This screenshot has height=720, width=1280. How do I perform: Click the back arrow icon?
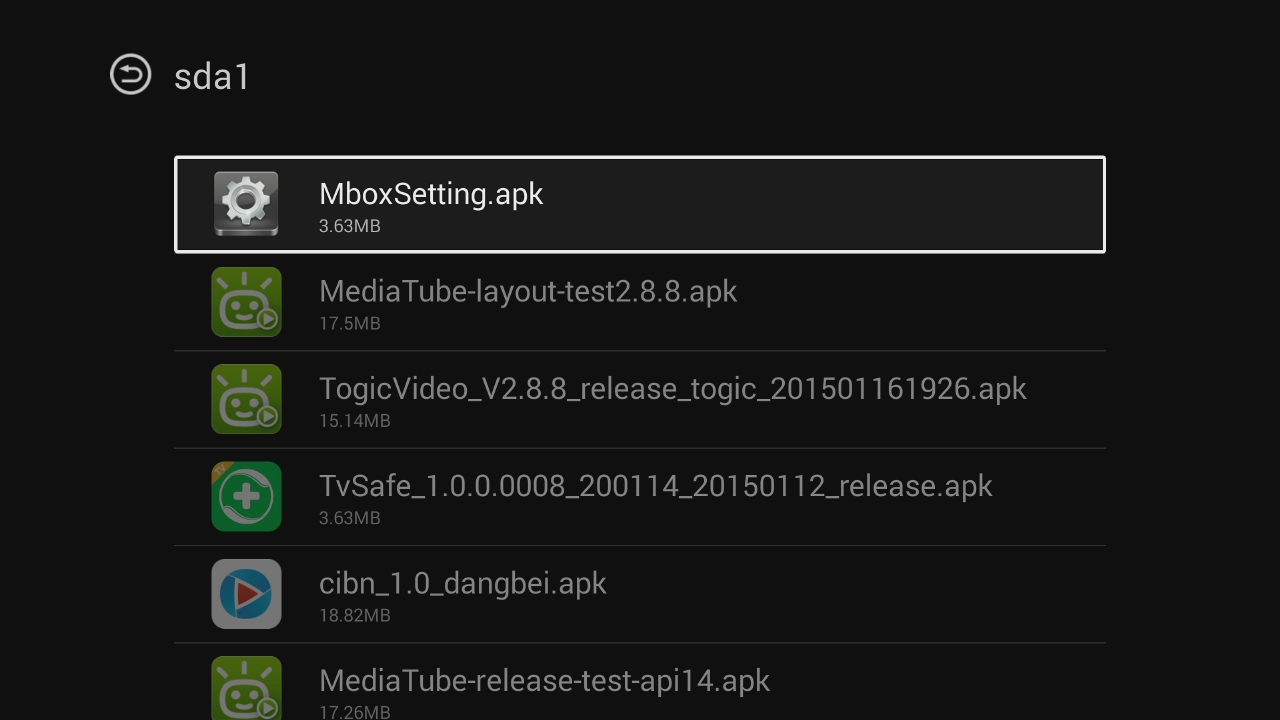[130, 75]
